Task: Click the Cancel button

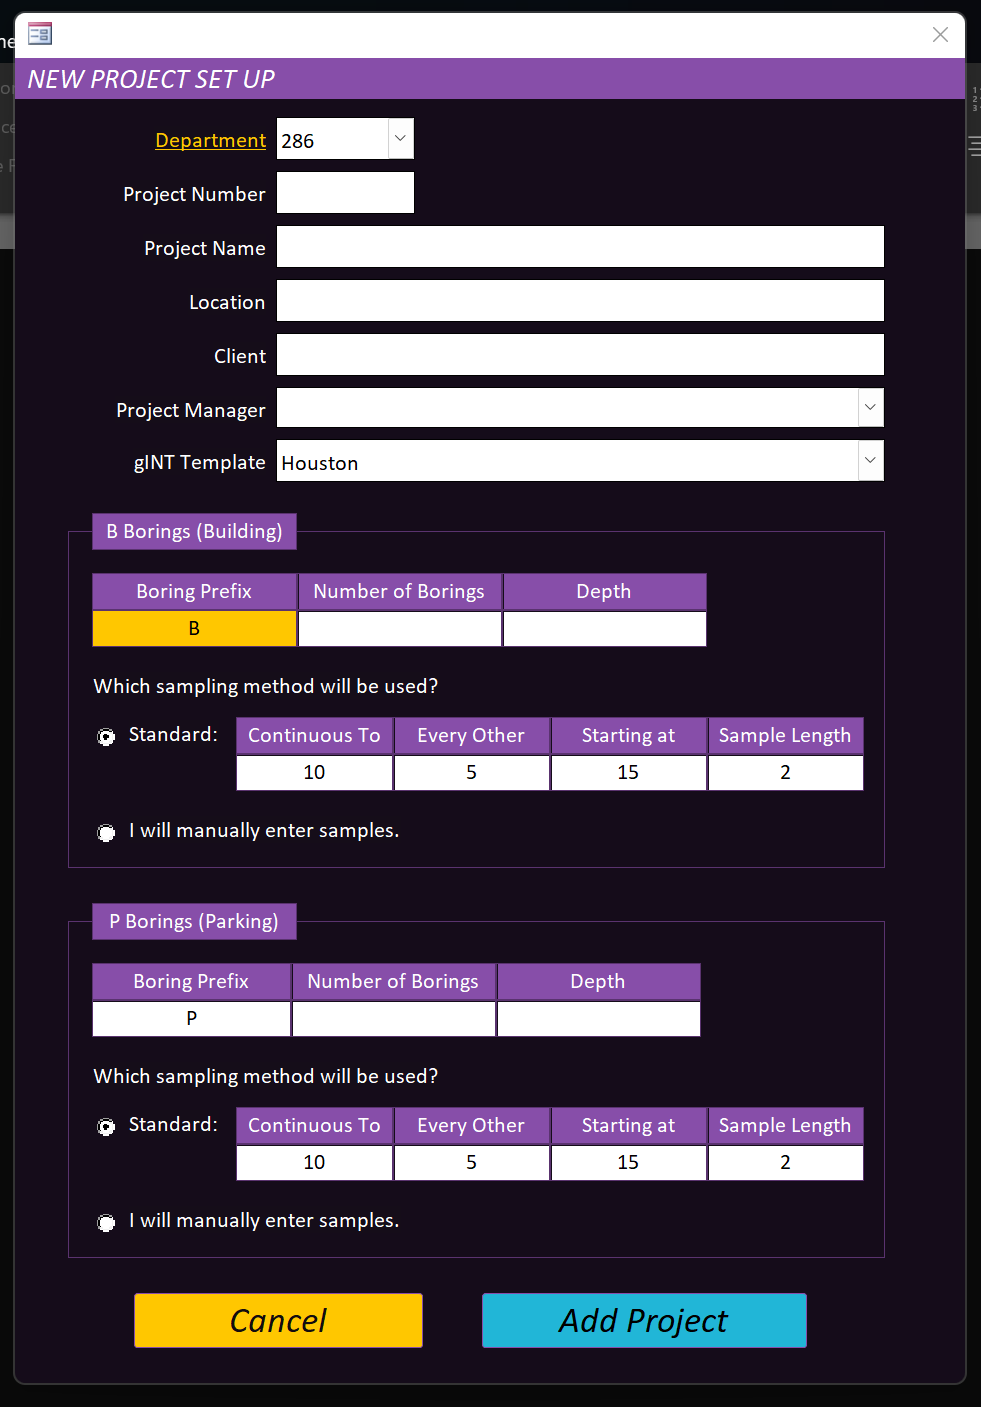Action: click(278, 1320)
